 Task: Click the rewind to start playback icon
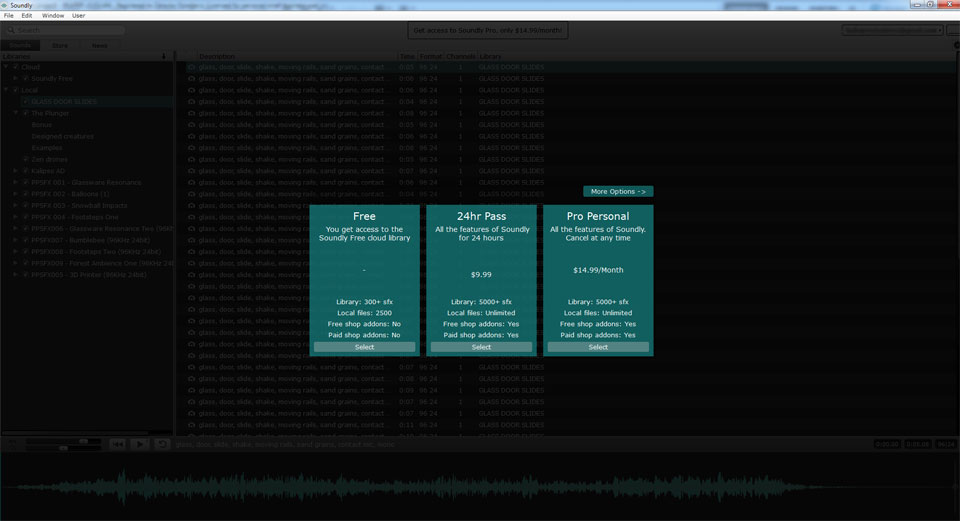(117, 444)
